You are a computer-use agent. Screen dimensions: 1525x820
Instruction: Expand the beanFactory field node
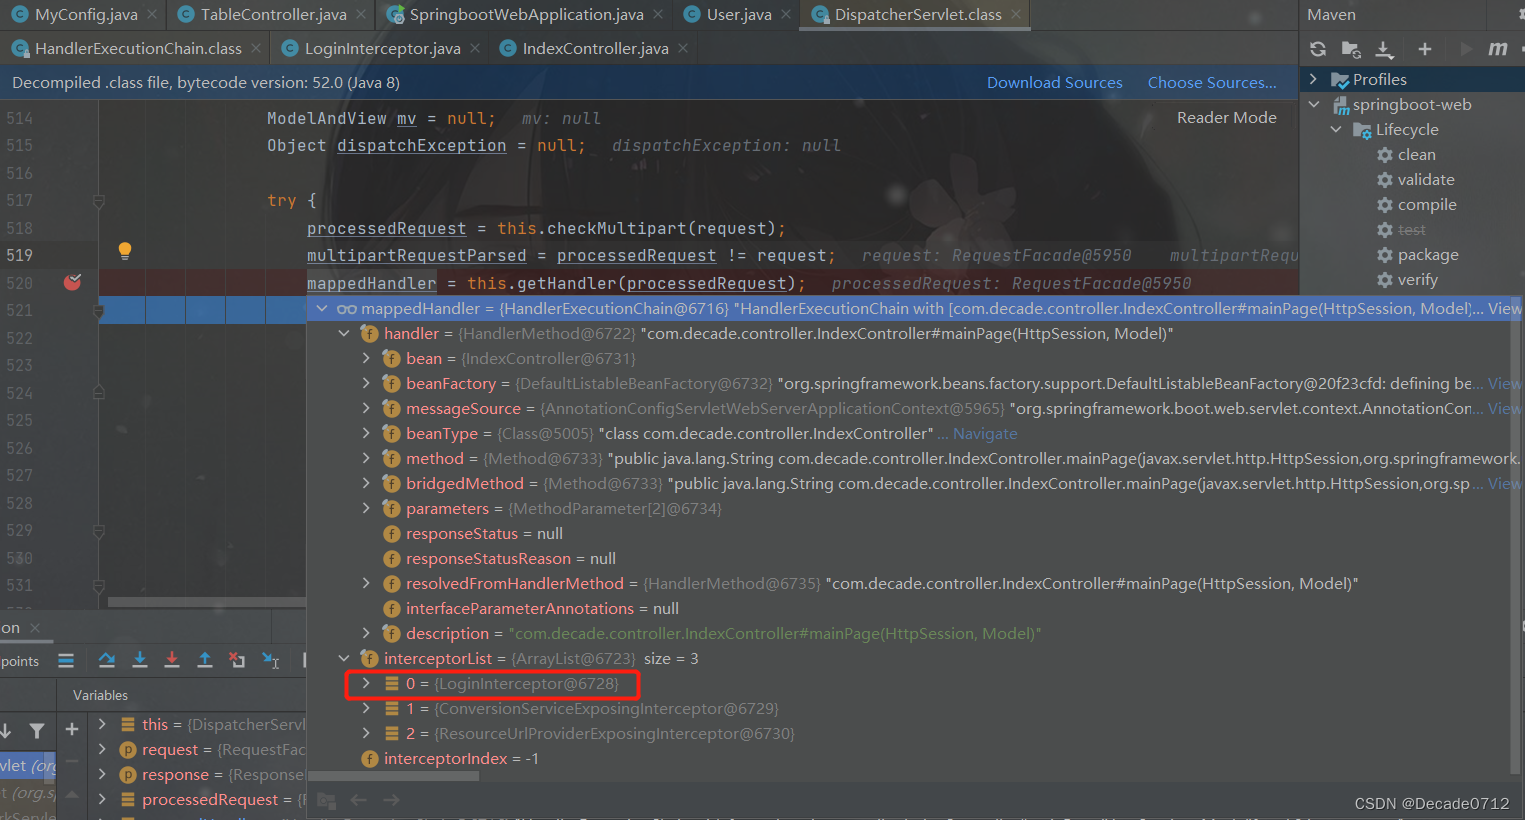[x=366, y=383]
